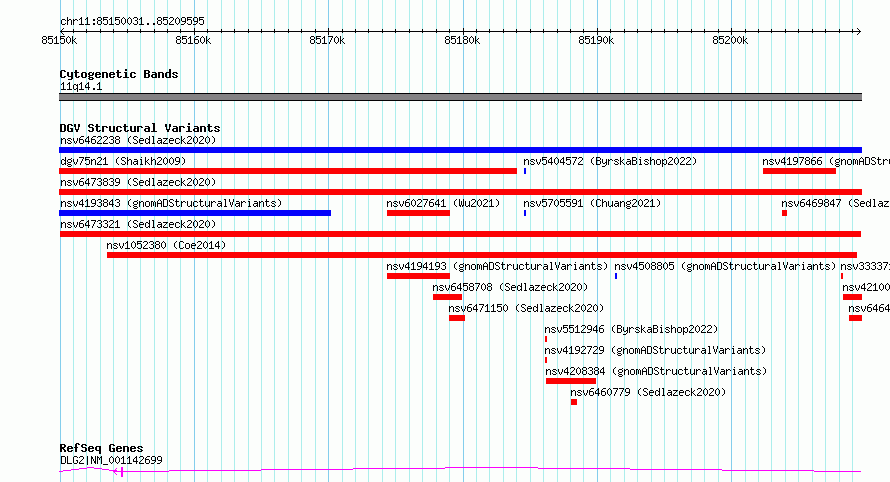Select the red nsv4197866 variant bar

799,171
